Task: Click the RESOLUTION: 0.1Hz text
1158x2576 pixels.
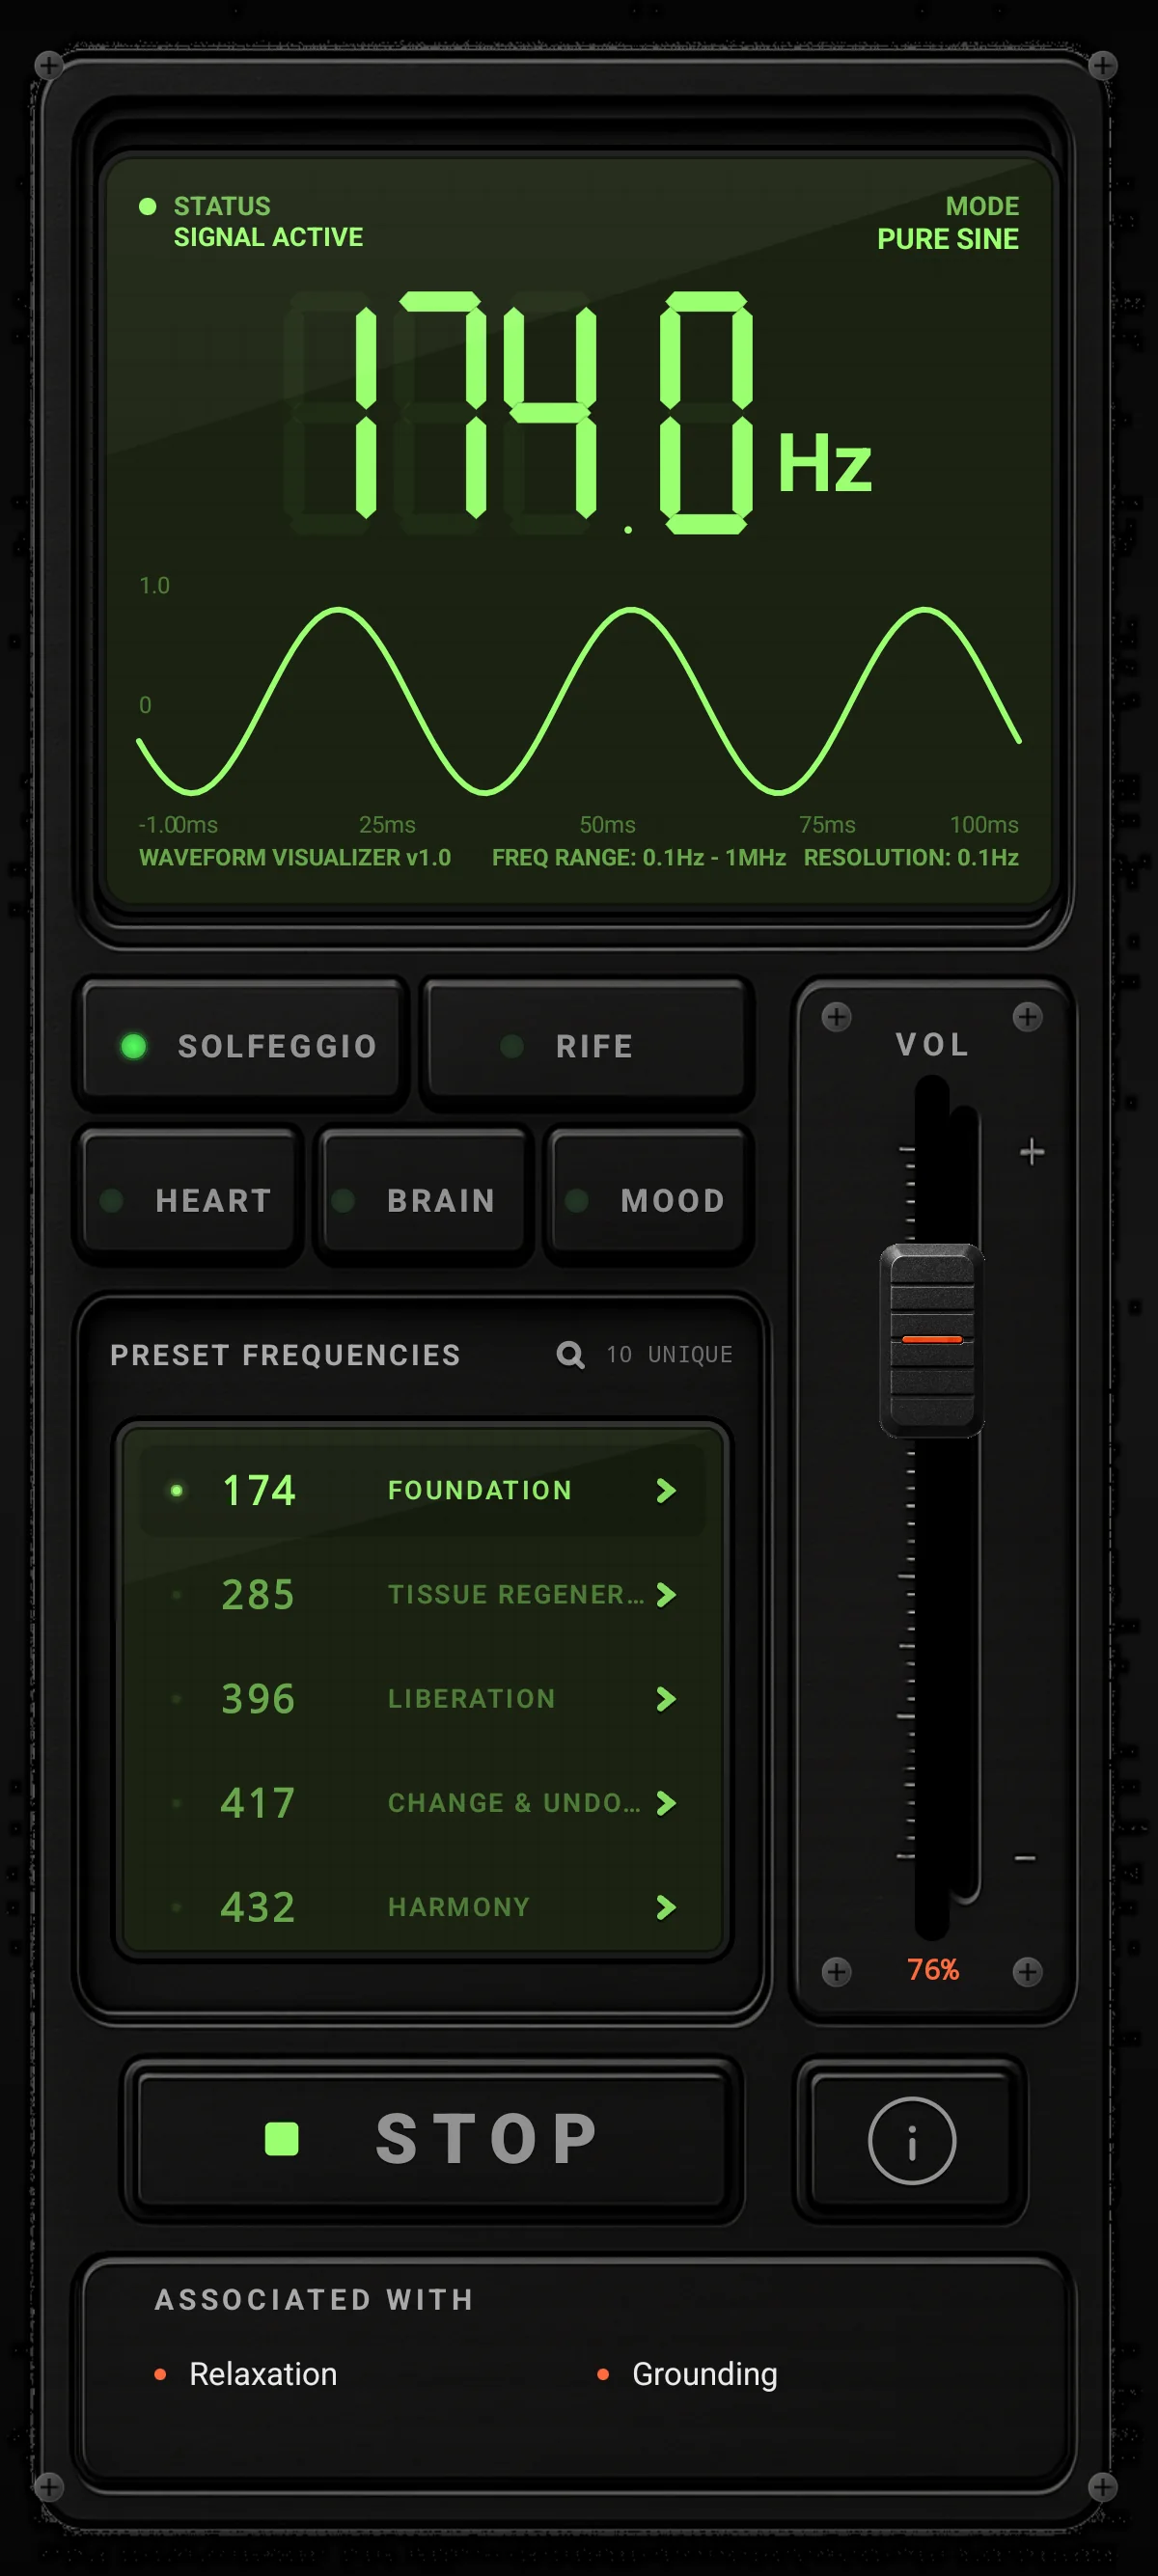Action: click(x=911, y=857)
